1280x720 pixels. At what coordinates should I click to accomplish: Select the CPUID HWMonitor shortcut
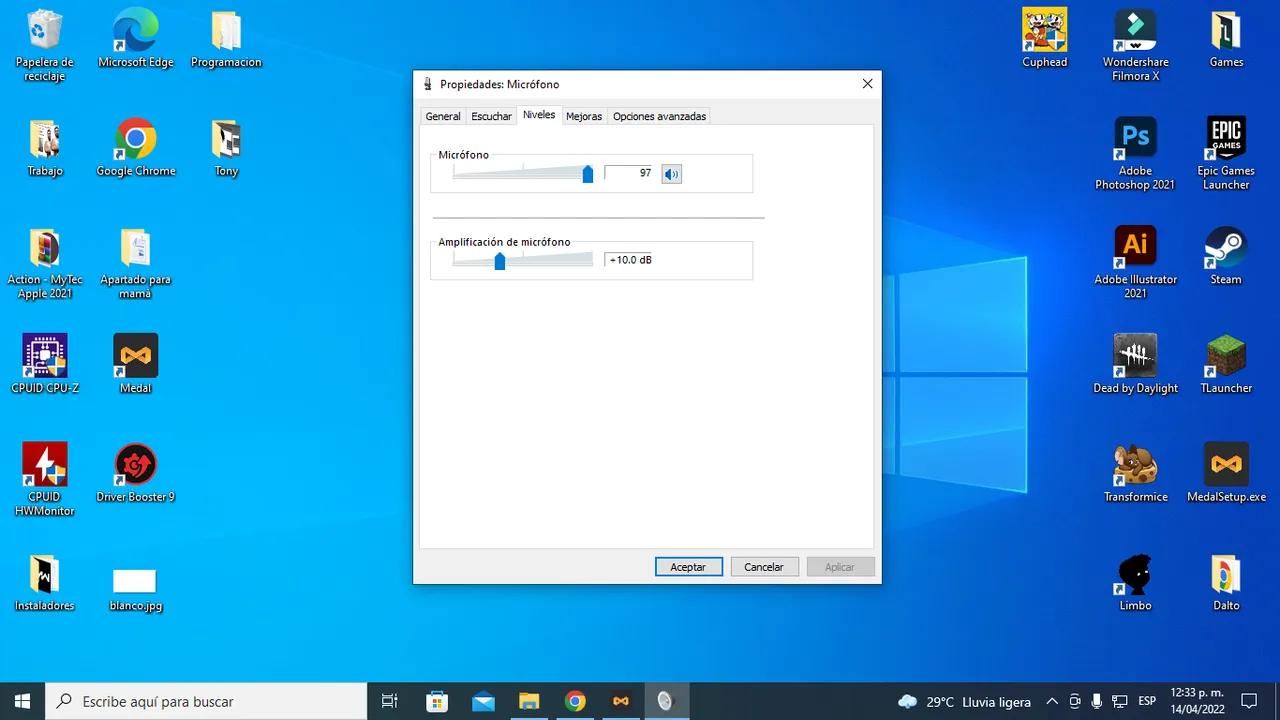tap(45, 479)
